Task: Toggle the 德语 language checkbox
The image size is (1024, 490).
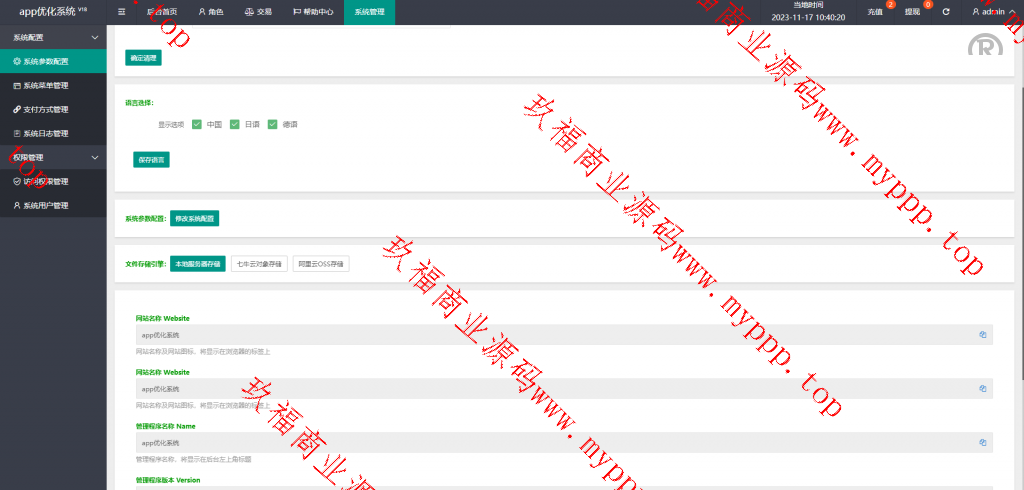Action: tap(272, 124)
